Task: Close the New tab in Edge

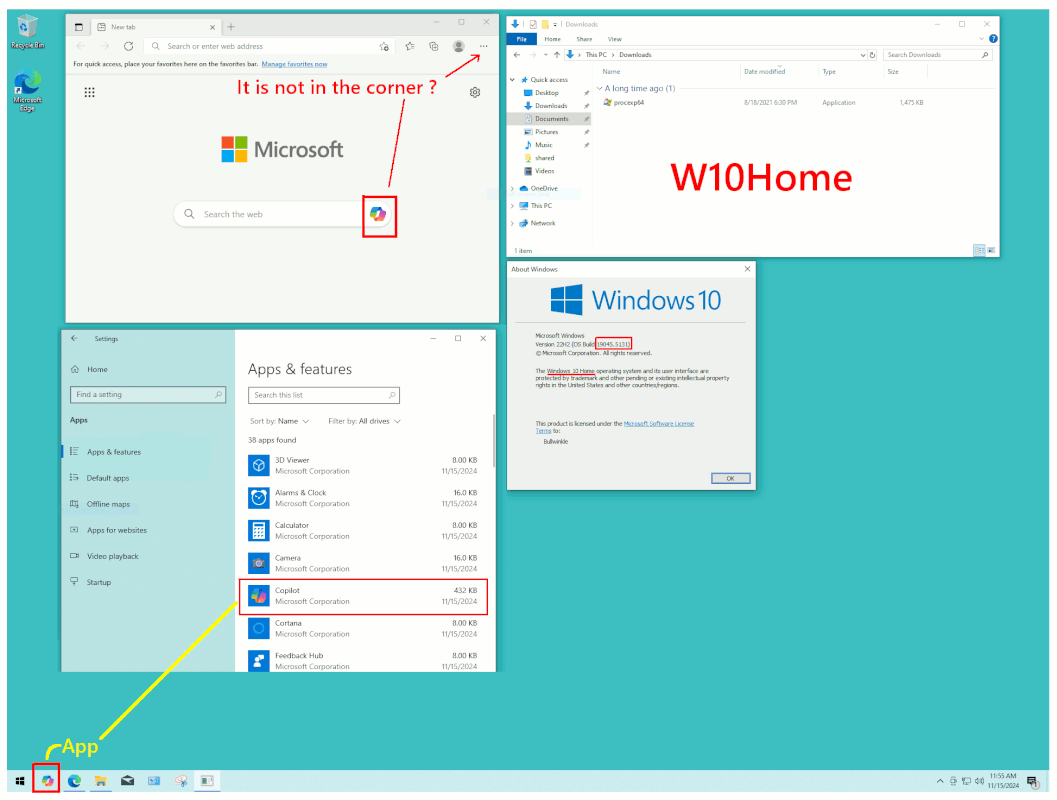Action: tap(212, 27)
